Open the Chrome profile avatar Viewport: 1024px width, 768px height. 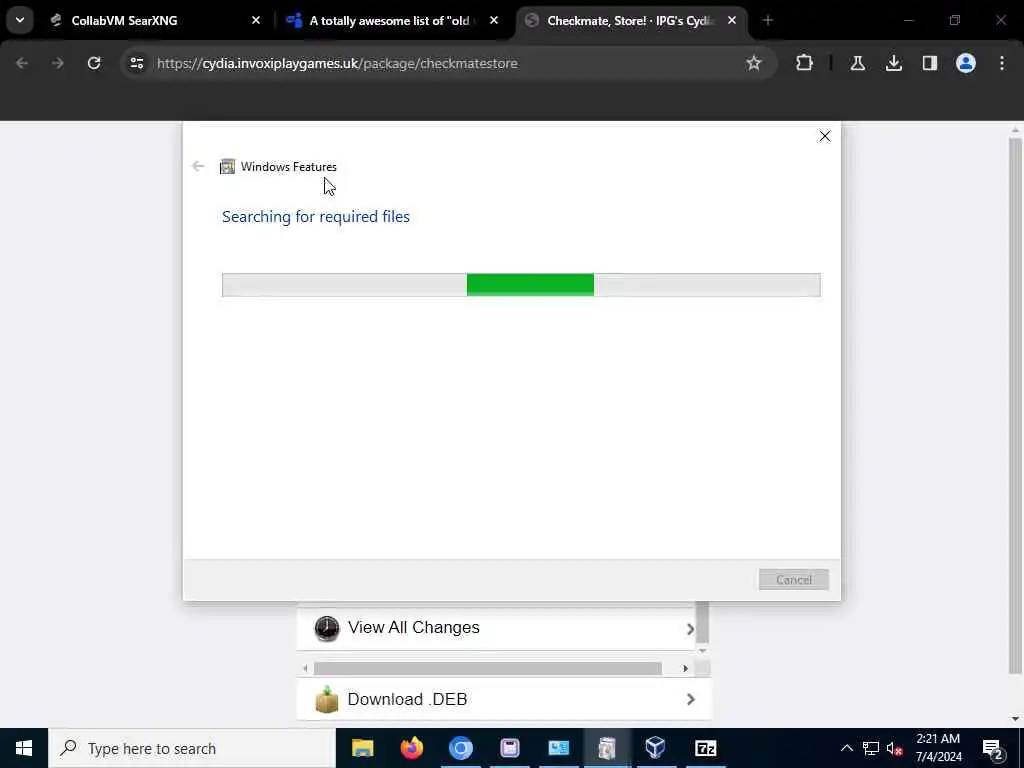coord(965,63)
